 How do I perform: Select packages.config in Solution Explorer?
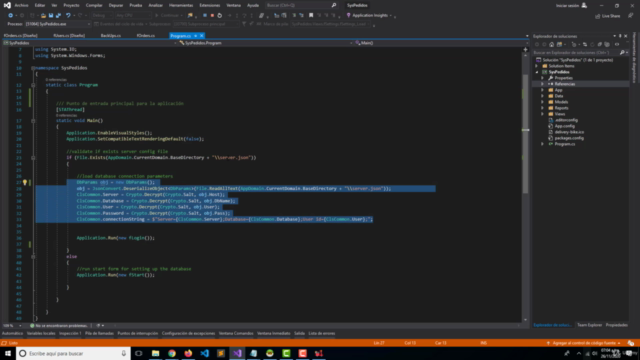tap(569, 138)
